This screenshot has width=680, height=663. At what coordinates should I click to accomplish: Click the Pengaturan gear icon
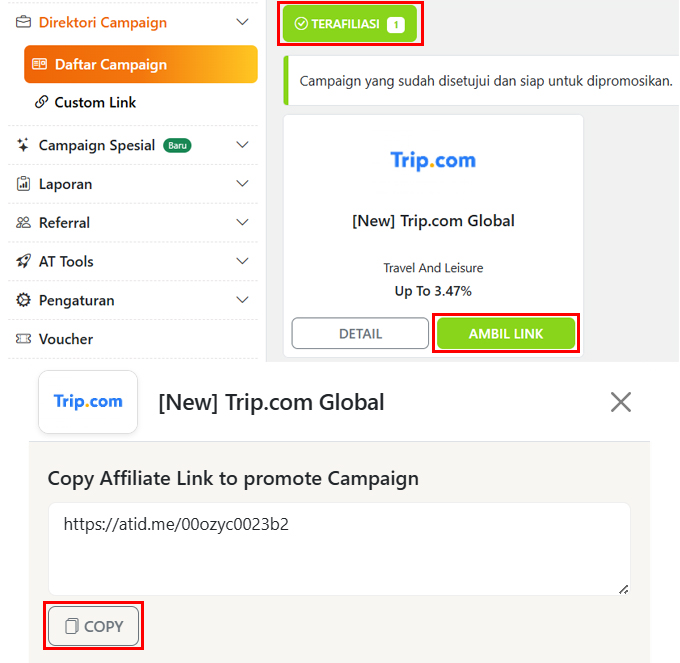(x=23, y=300)
